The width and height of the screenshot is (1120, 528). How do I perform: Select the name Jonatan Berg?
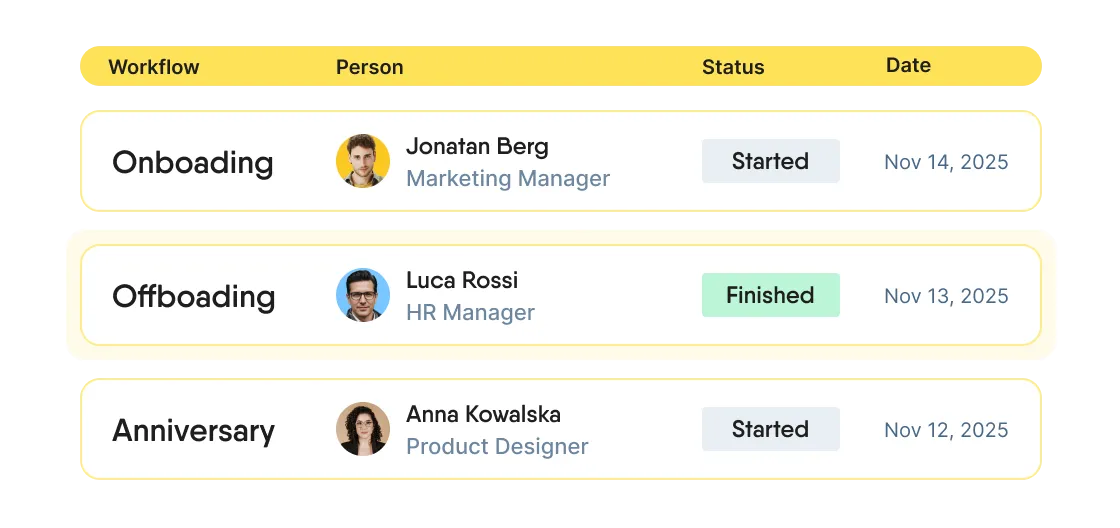point(477,146)
